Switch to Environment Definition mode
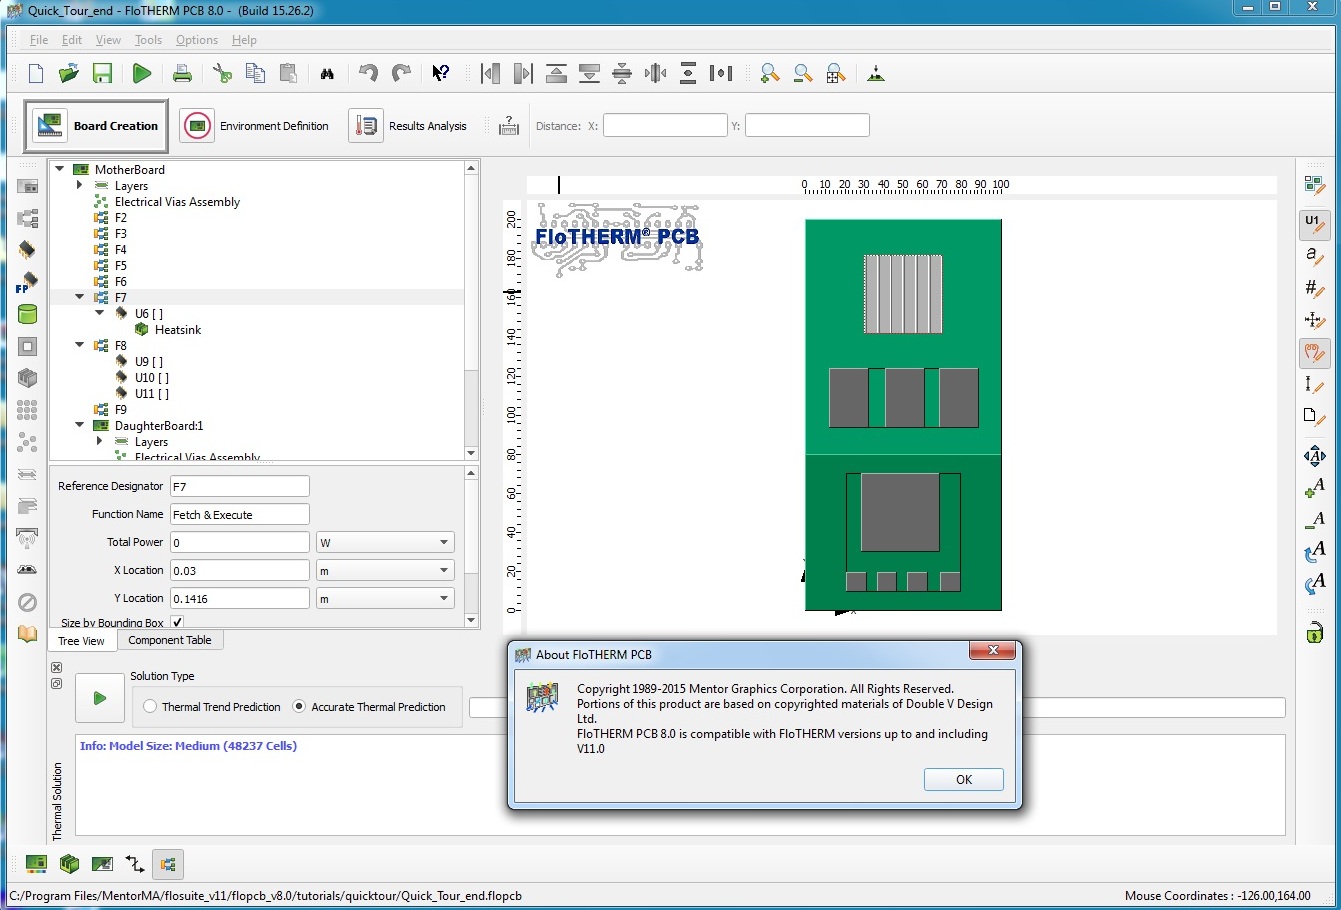The image size is (1341, 910). click(255, 126)
